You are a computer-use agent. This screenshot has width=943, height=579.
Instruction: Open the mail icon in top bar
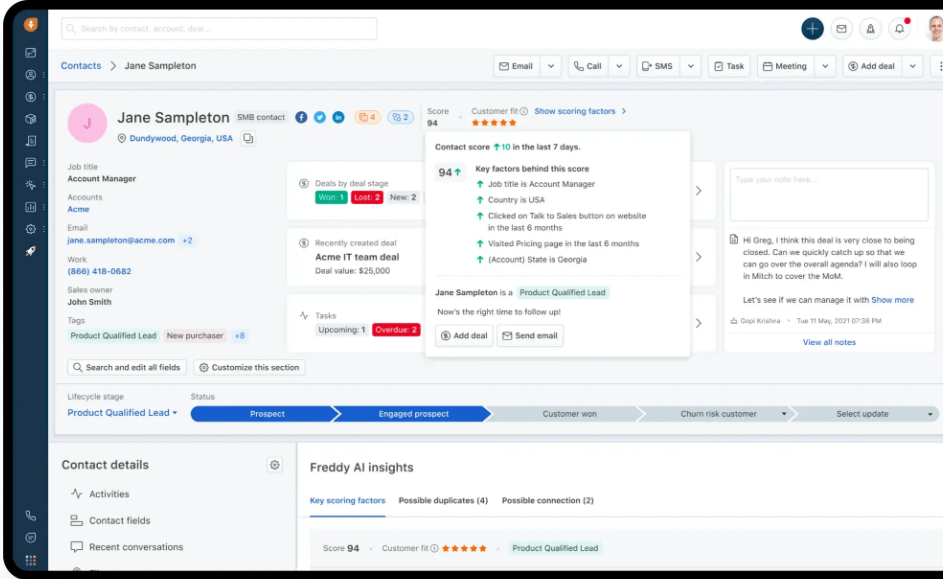point(841,29)
